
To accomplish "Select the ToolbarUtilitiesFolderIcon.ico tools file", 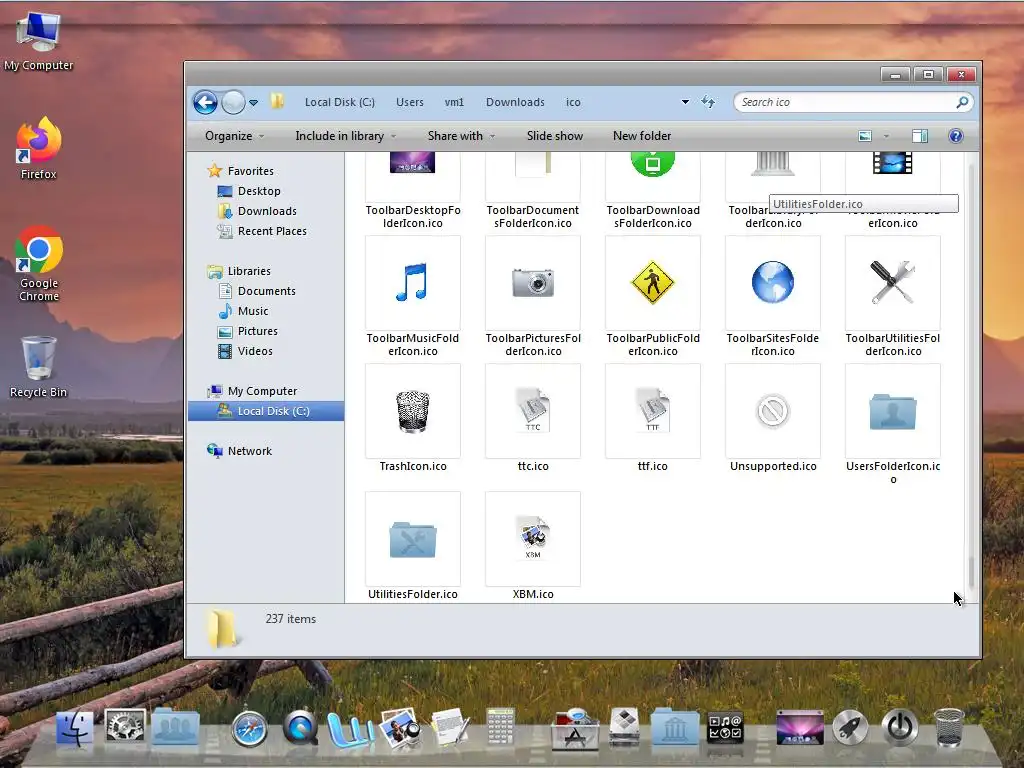I will (893, 296).
